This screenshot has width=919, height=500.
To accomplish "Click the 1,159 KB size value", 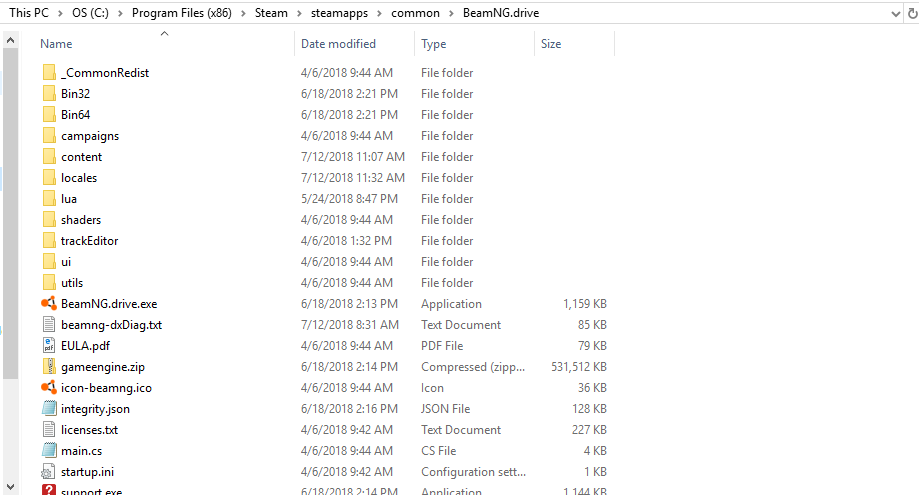I will pos(584,304).
